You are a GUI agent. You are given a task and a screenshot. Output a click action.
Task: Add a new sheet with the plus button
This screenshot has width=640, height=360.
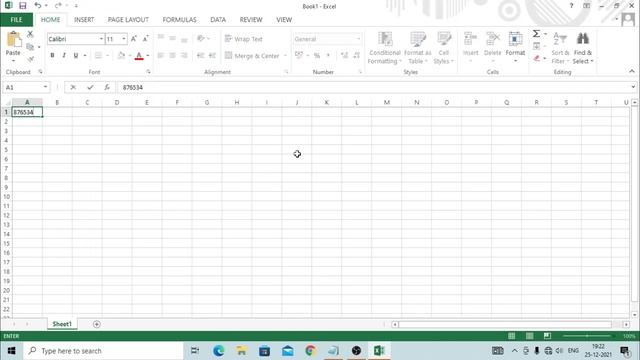[97, 324]
